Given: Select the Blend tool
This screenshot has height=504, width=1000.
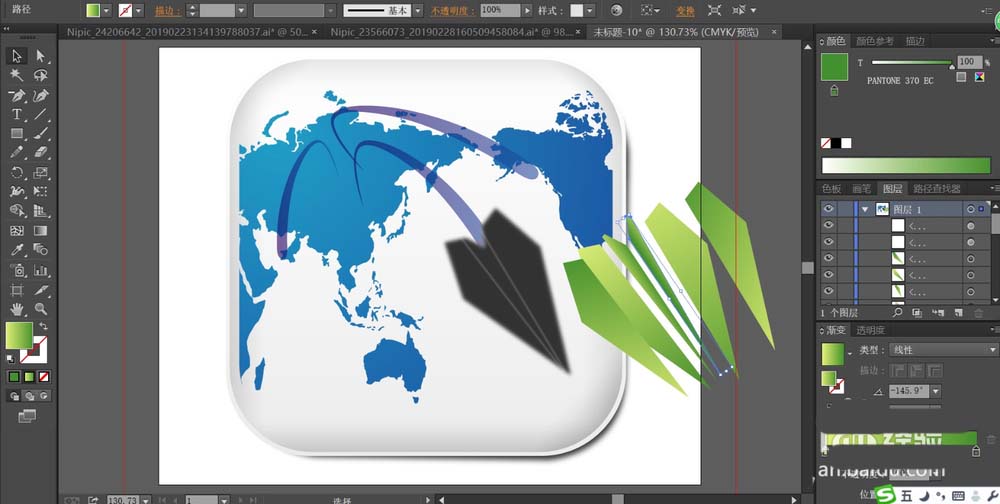Looking at the screenshot, I should (x=41, y=250).
